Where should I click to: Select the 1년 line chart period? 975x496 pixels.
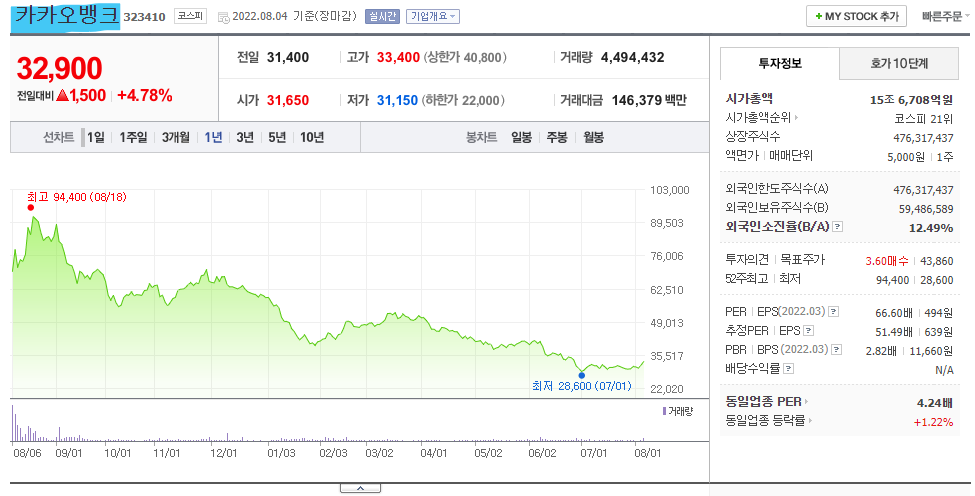click(x=213, y=137)
